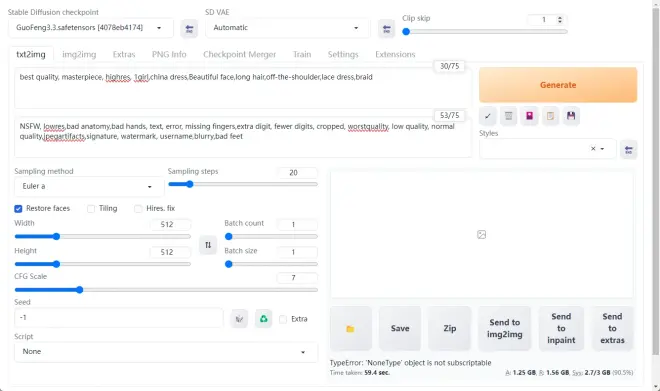The image size is (660, 391).
Task: Open the Stable Diffusion checkpoint dropdown
Action: click(90, 28)
